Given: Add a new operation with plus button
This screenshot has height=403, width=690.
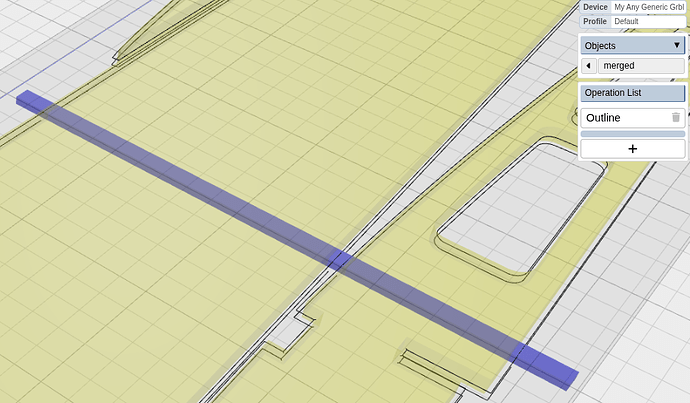Looking at the screenshot, I should tap(633, 149).
